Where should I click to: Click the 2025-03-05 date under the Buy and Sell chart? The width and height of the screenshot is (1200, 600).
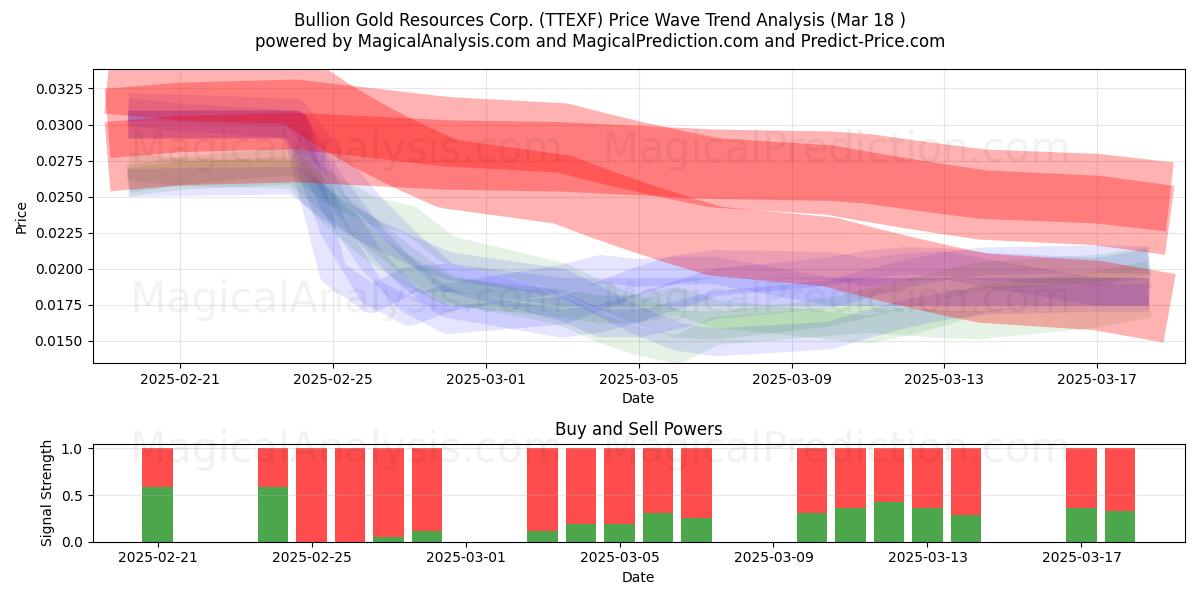coord(620,558)
